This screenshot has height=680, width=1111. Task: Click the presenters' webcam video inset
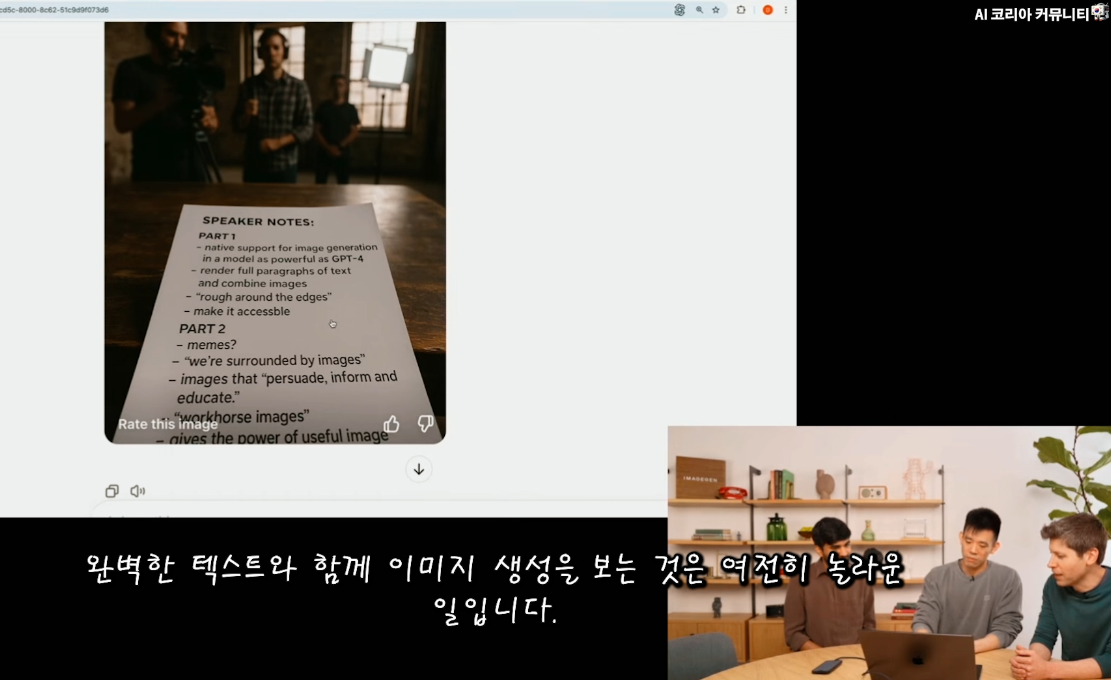pos(889,552)
